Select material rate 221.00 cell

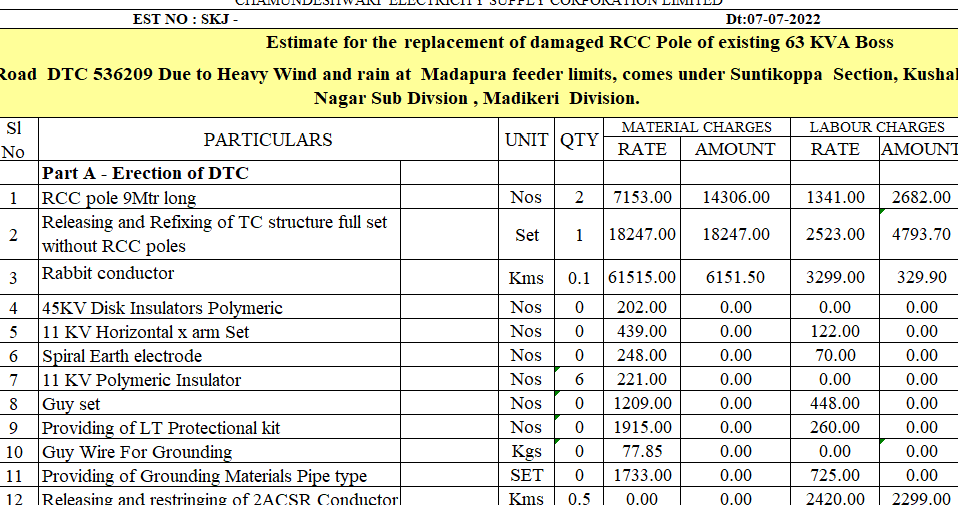[x=642, y=379]
